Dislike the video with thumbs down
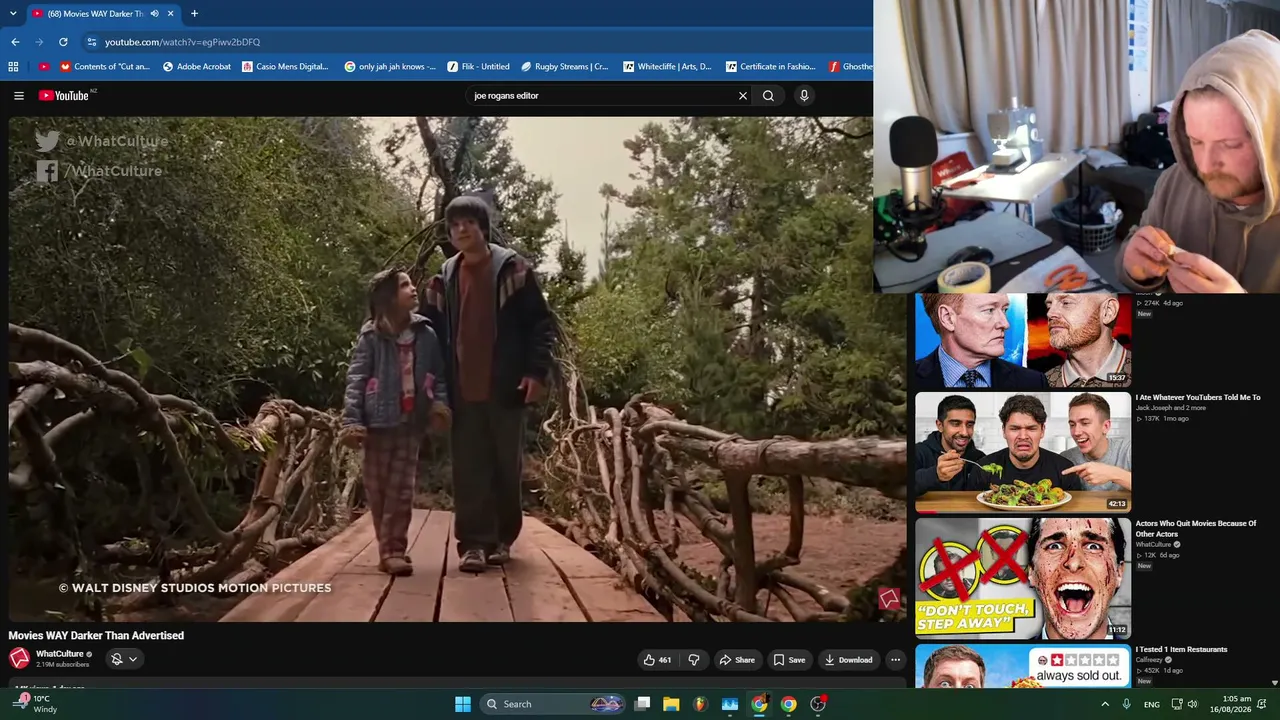Screen dimensions: 1280x720 693,660
